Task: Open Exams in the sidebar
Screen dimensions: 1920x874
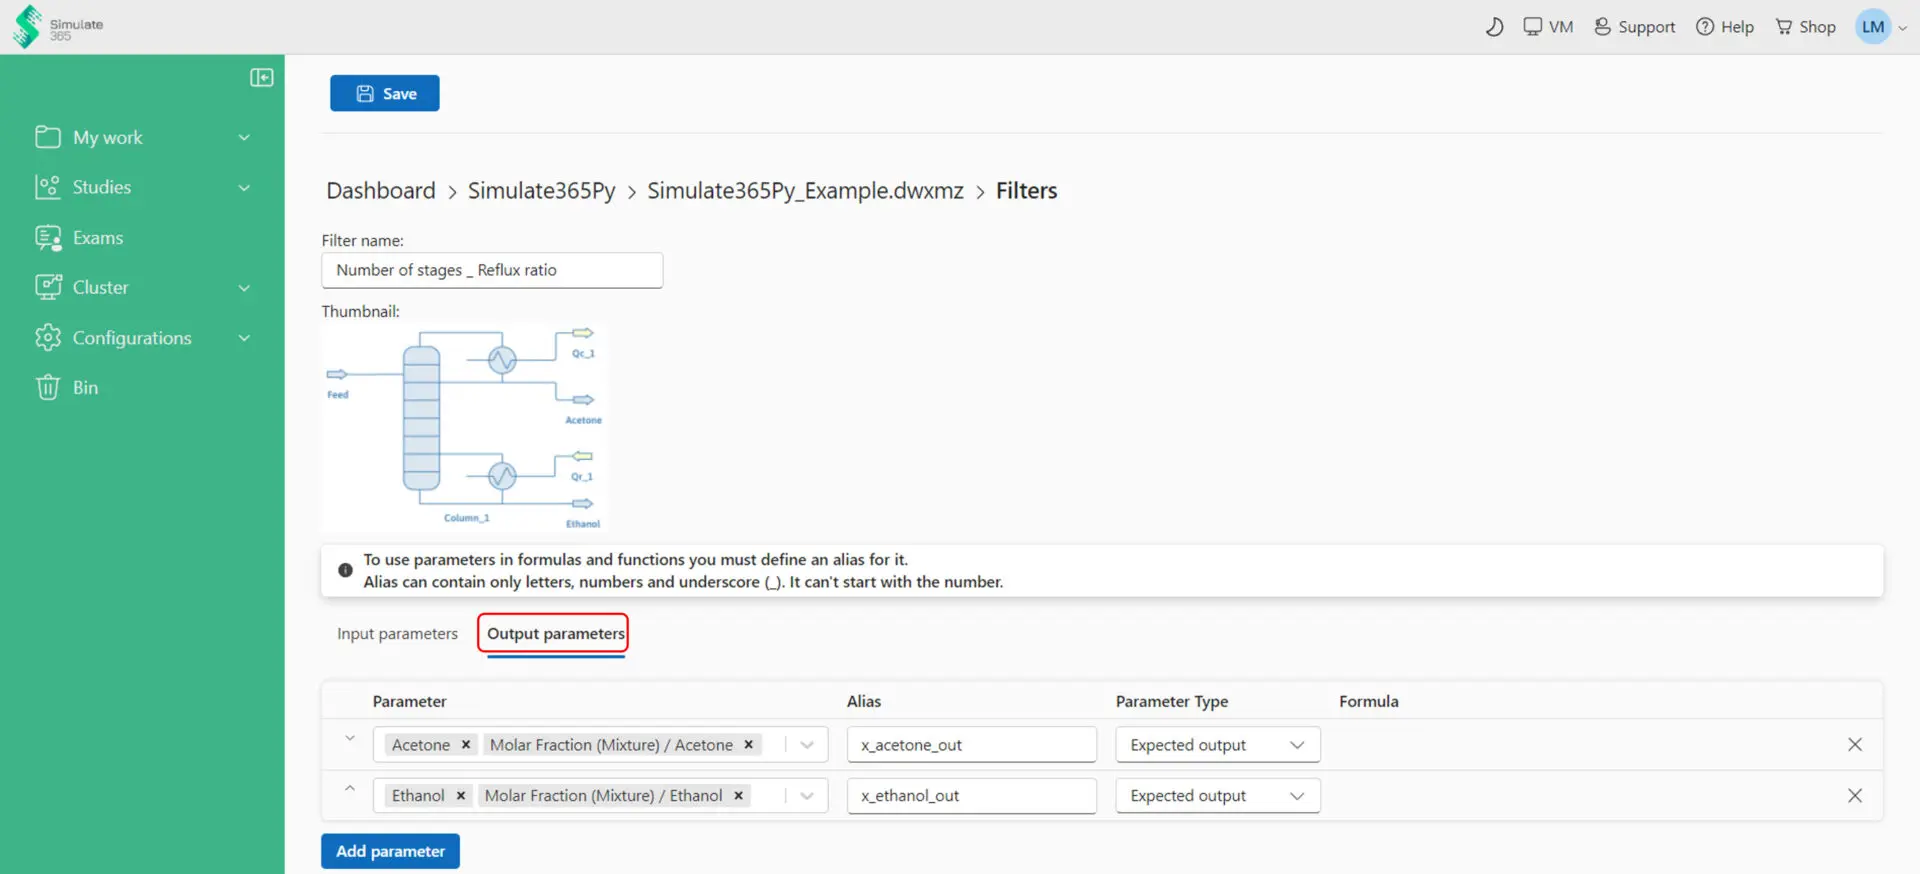Action: tap(97, 238)
